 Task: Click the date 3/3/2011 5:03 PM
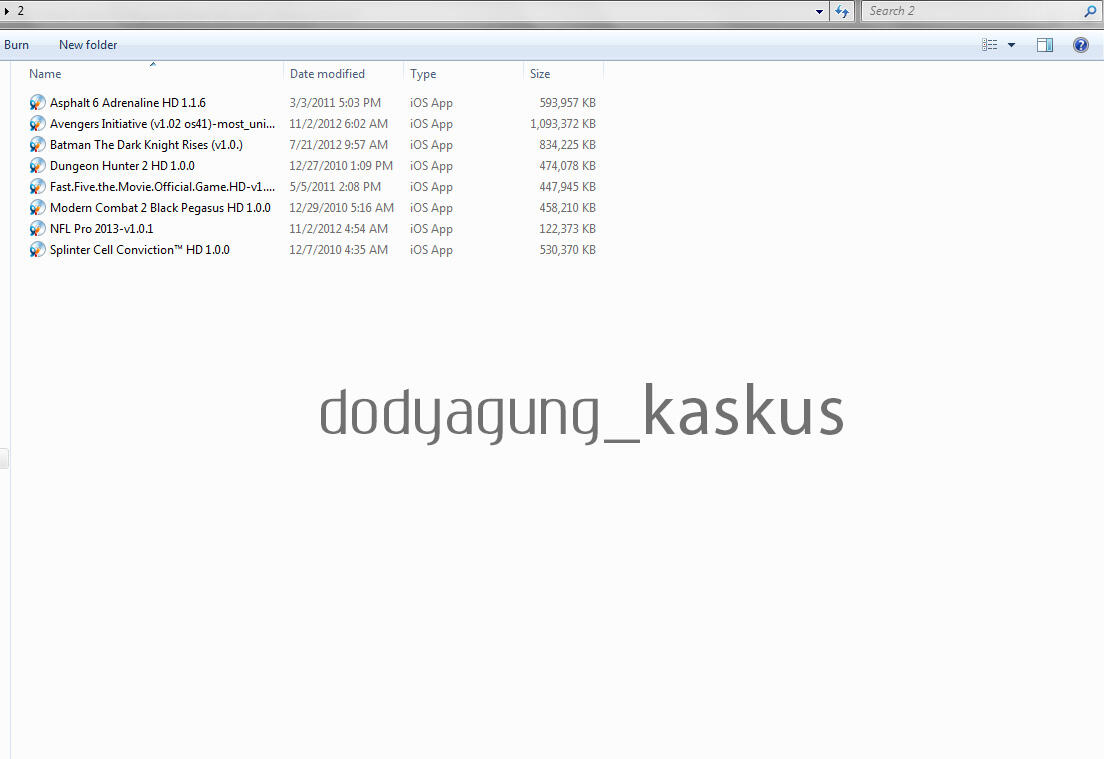tap(335, 103)
